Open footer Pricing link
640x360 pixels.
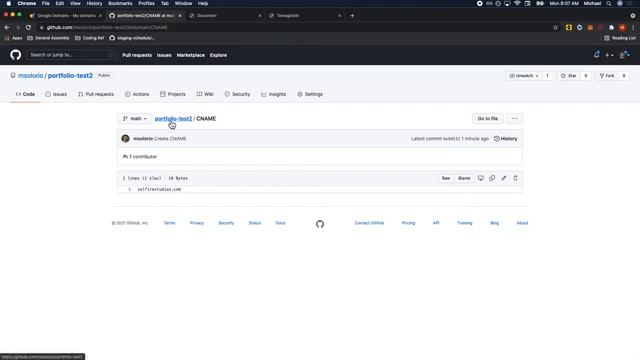[x=408, y=223]
